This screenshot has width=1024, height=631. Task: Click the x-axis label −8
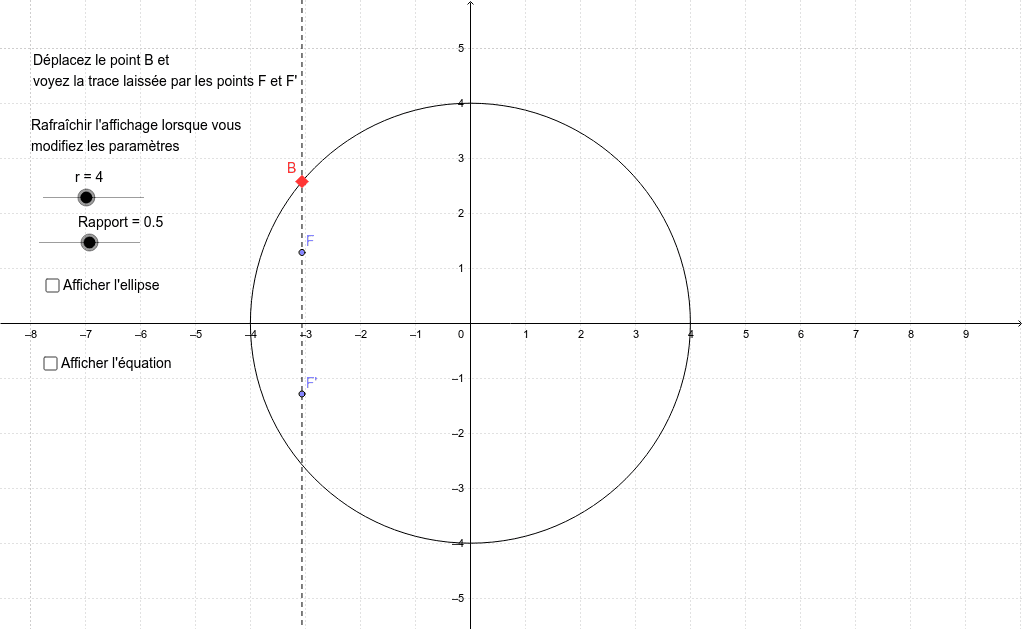pos(31,334)
